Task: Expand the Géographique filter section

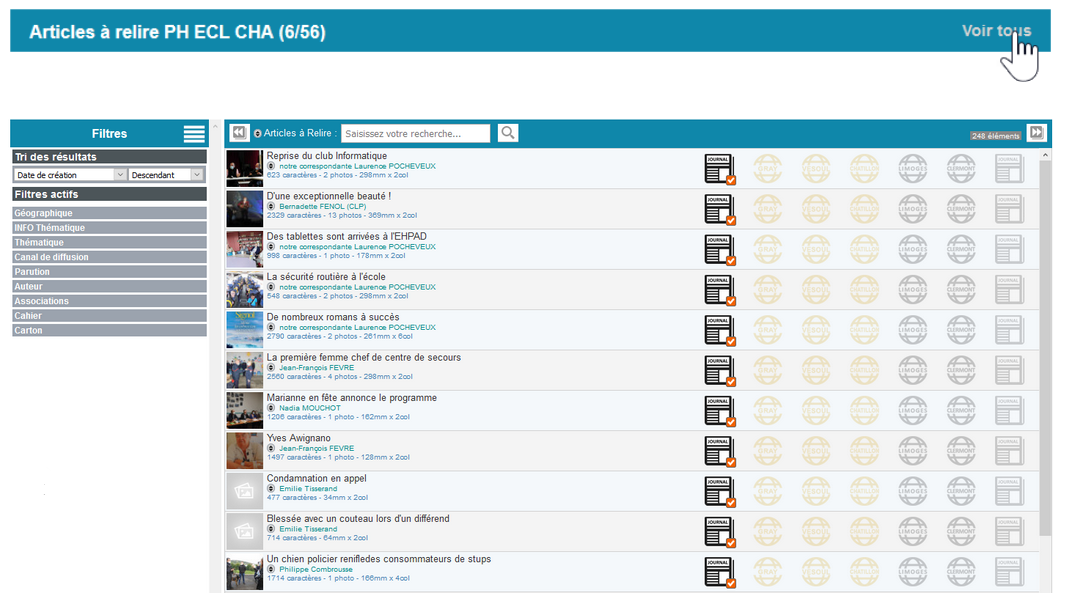Action: pyautogui.click(x=109, y=213)
